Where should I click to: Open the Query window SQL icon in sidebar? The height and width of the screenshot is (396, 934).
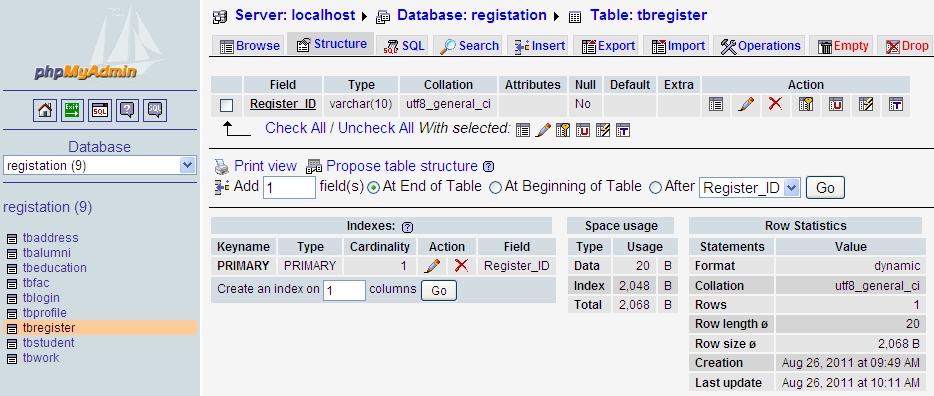100,110
